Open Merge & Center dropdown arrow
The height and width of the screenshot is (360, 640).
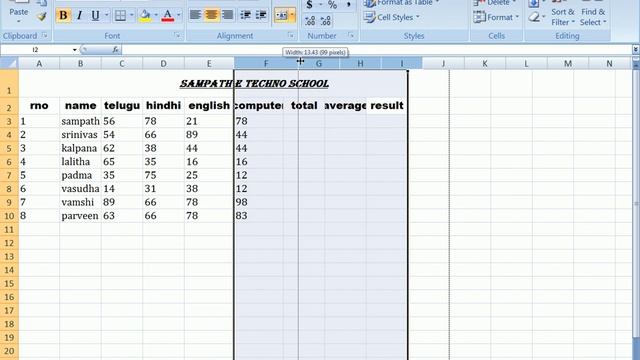pyautogui.click(x=292, y=16)
